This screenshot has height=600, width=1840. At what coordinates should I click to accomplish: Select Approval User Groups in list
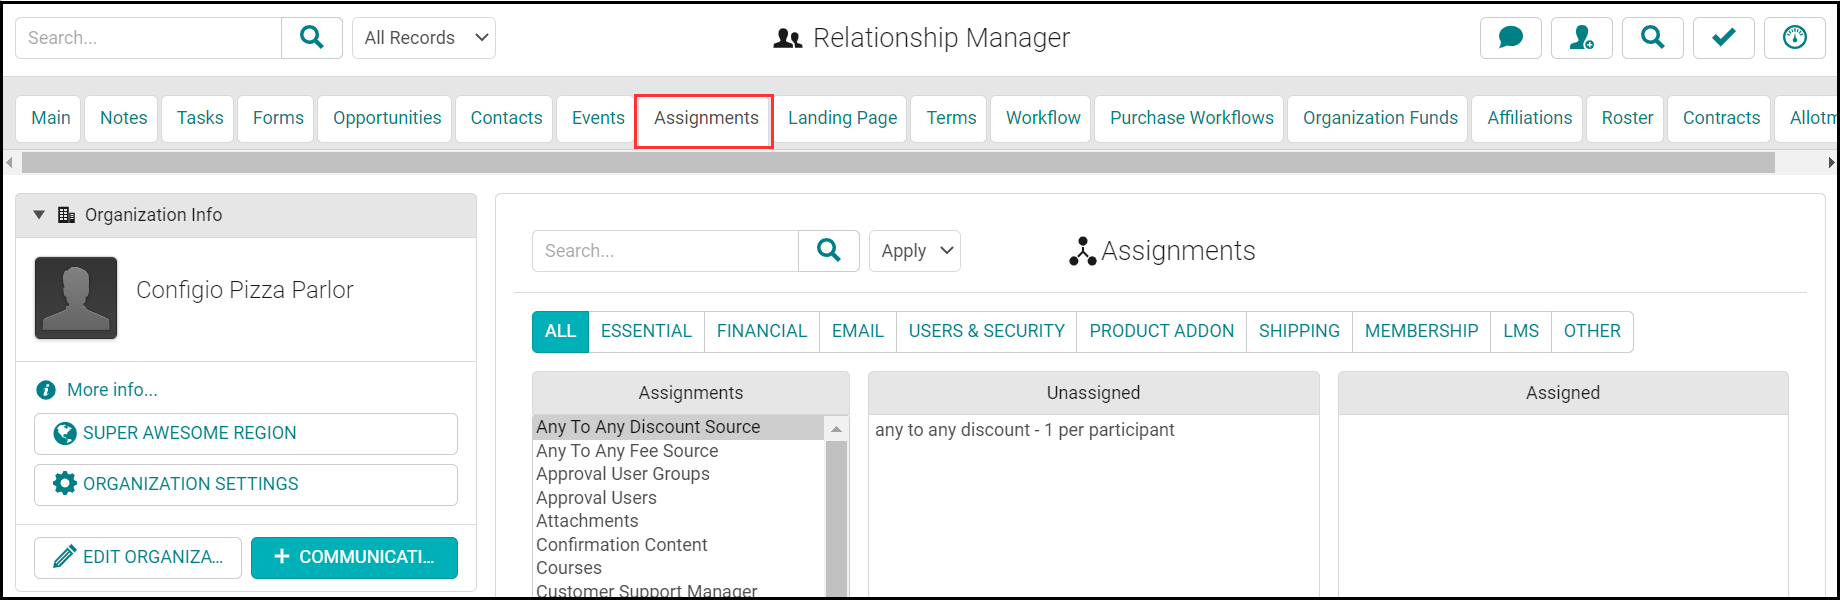[622, 474]
